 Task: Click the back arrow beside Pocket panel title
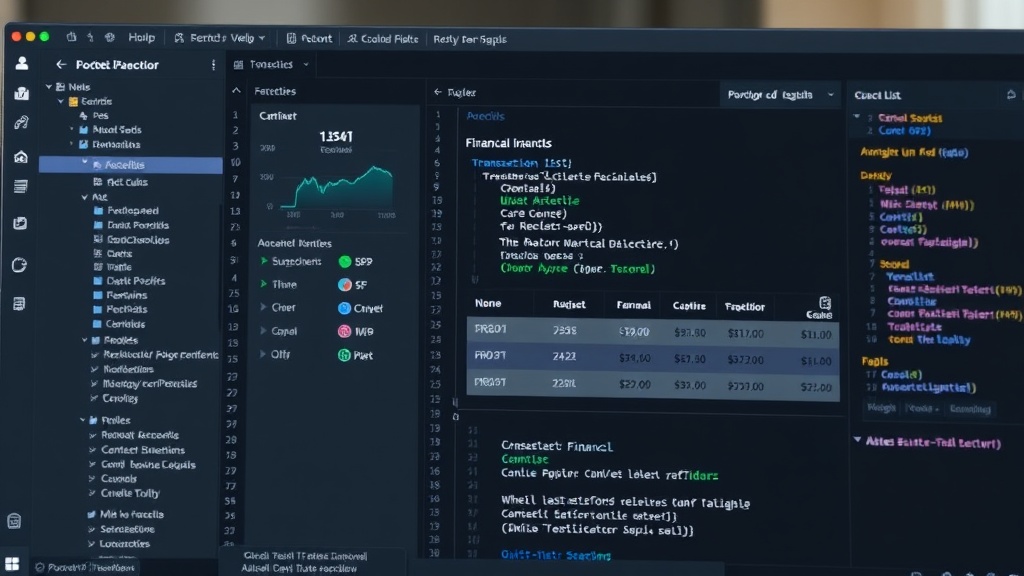pyautogui.click(x=61, y=65)
